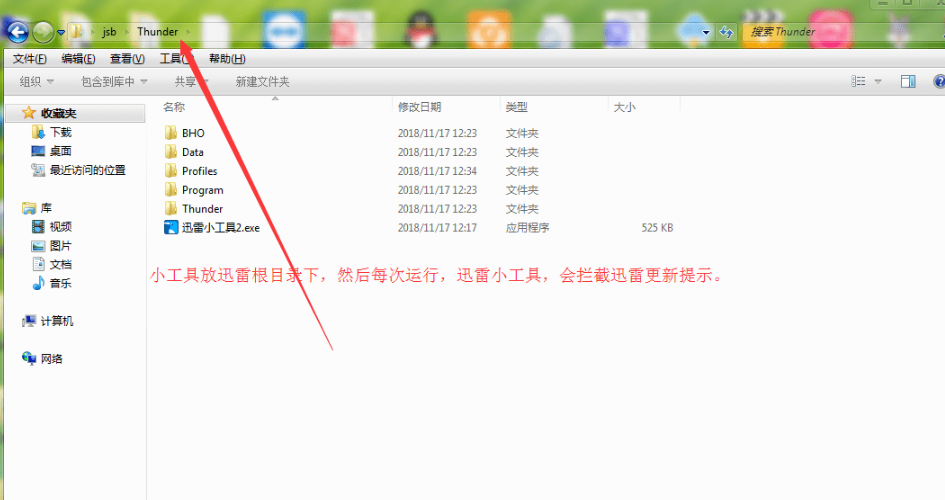
Task: Refresh the folder view
Action: tap(726, 33)
